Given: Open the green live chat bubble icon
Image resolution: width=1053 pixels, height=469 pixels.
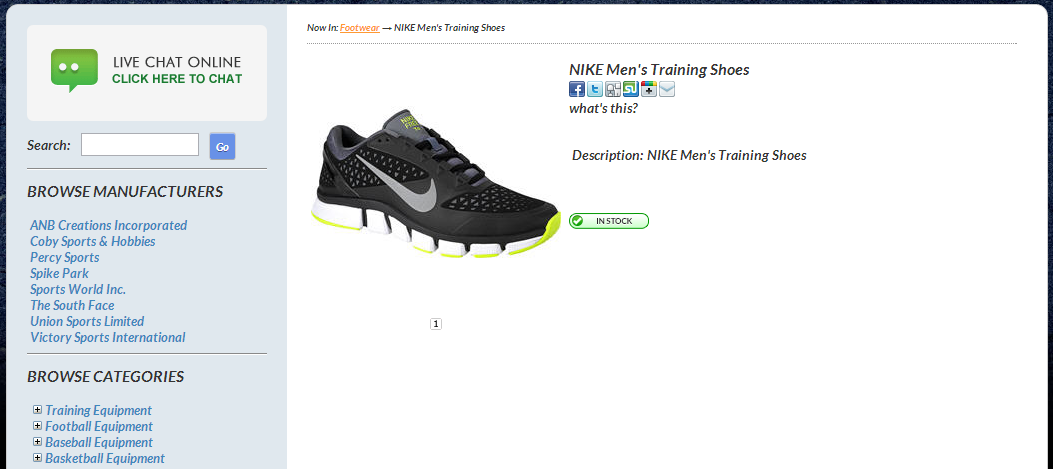Looking at the screenshot, I should (74, 70).
